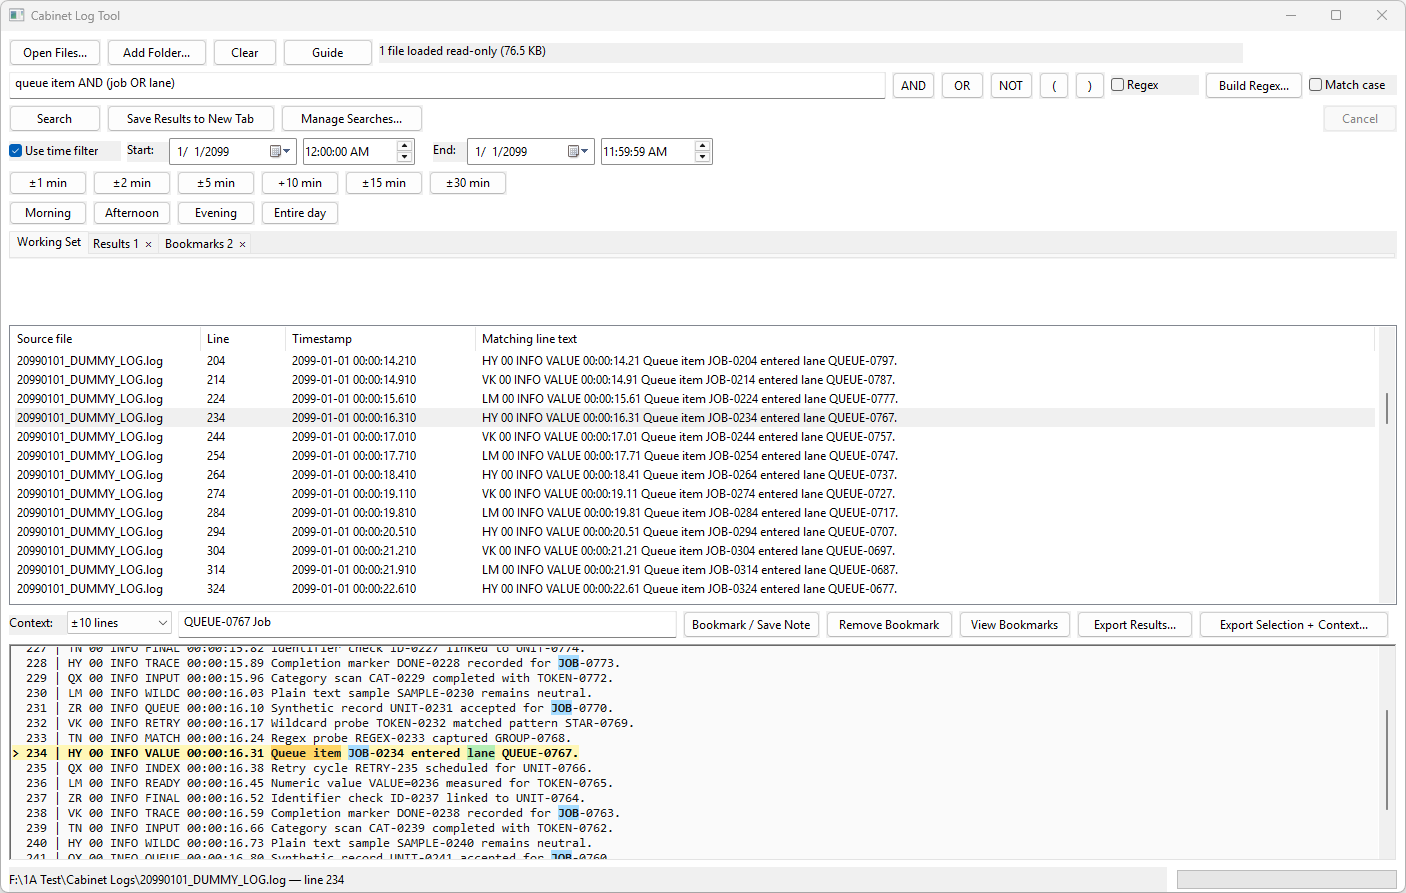Toggle the Use time filter checkbox

(16, 151)
